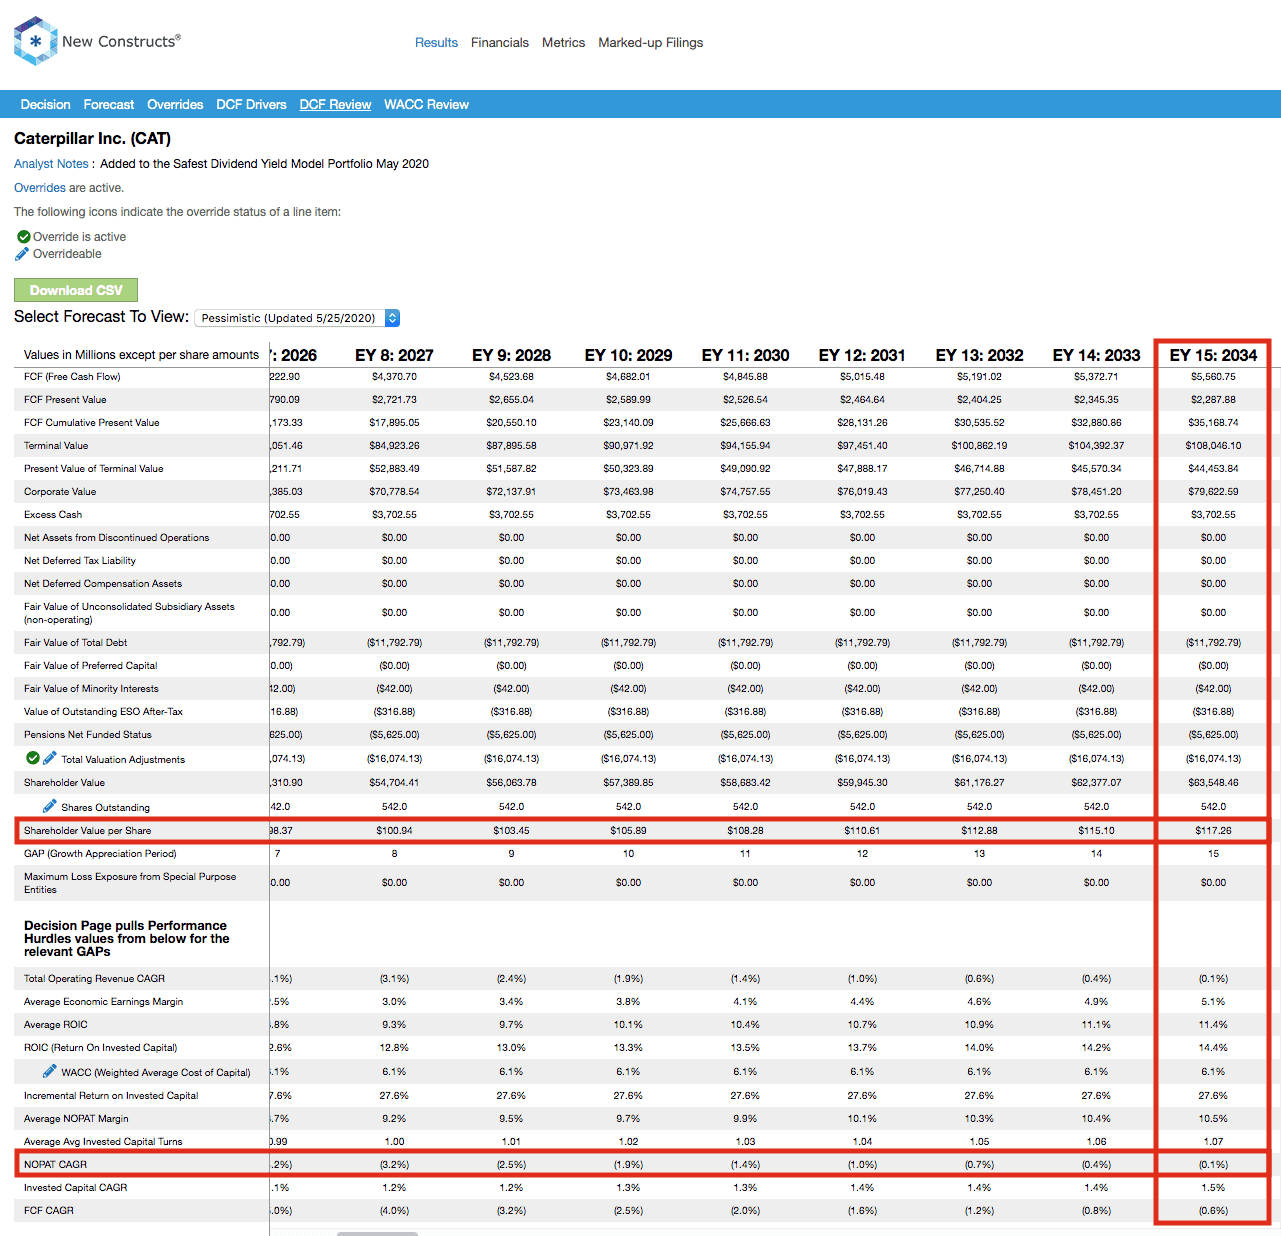This screenshot has height=1236, width=1281.
Task: Select the WACC Review page
Action: tap(426, 104)
